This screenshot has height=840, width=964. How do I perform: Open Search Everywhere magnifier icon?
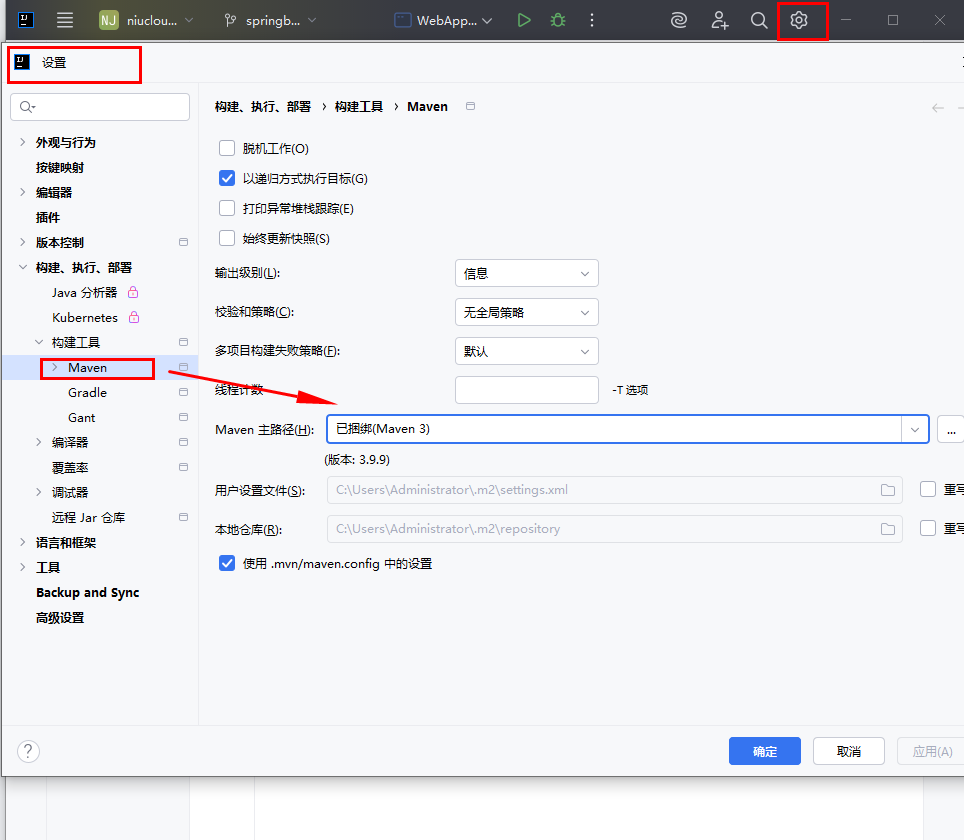(759, 20)
